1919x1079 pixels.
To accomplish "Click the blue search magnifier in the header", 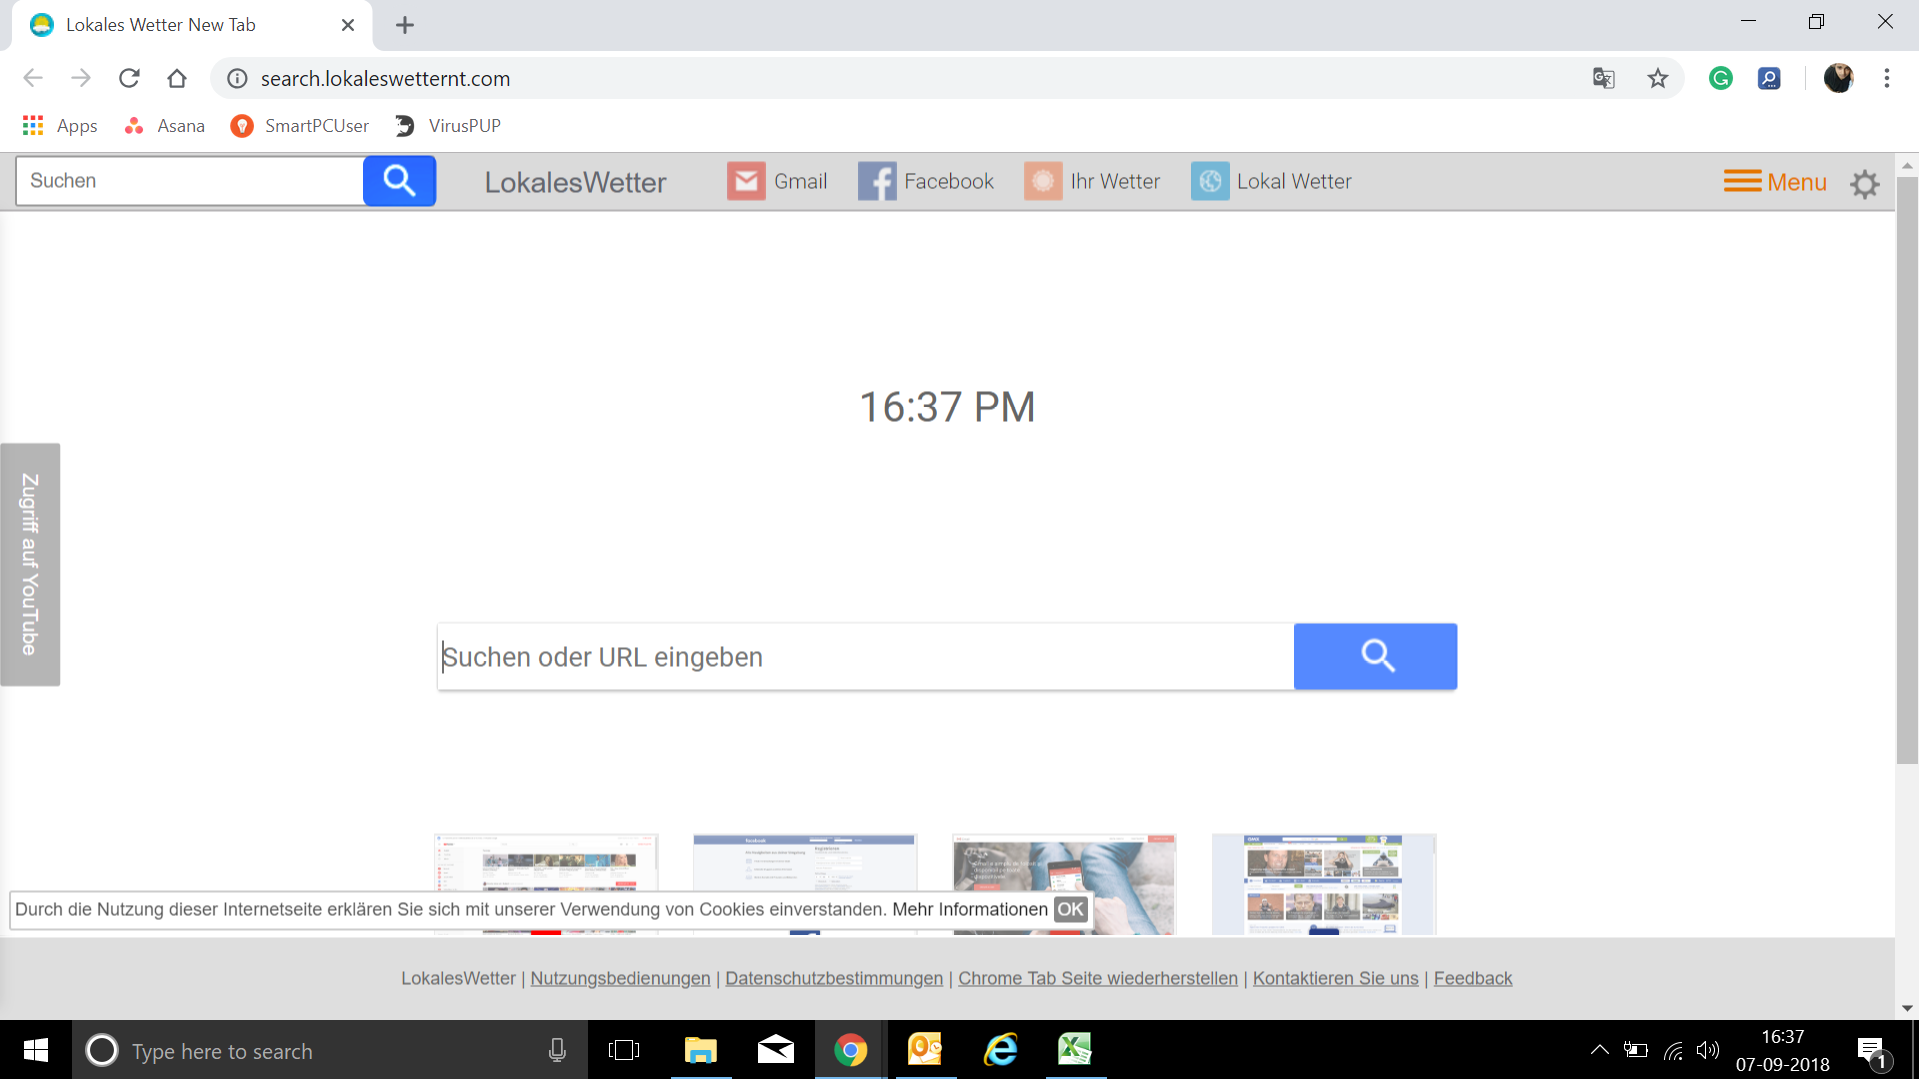I will click(399, 181).
